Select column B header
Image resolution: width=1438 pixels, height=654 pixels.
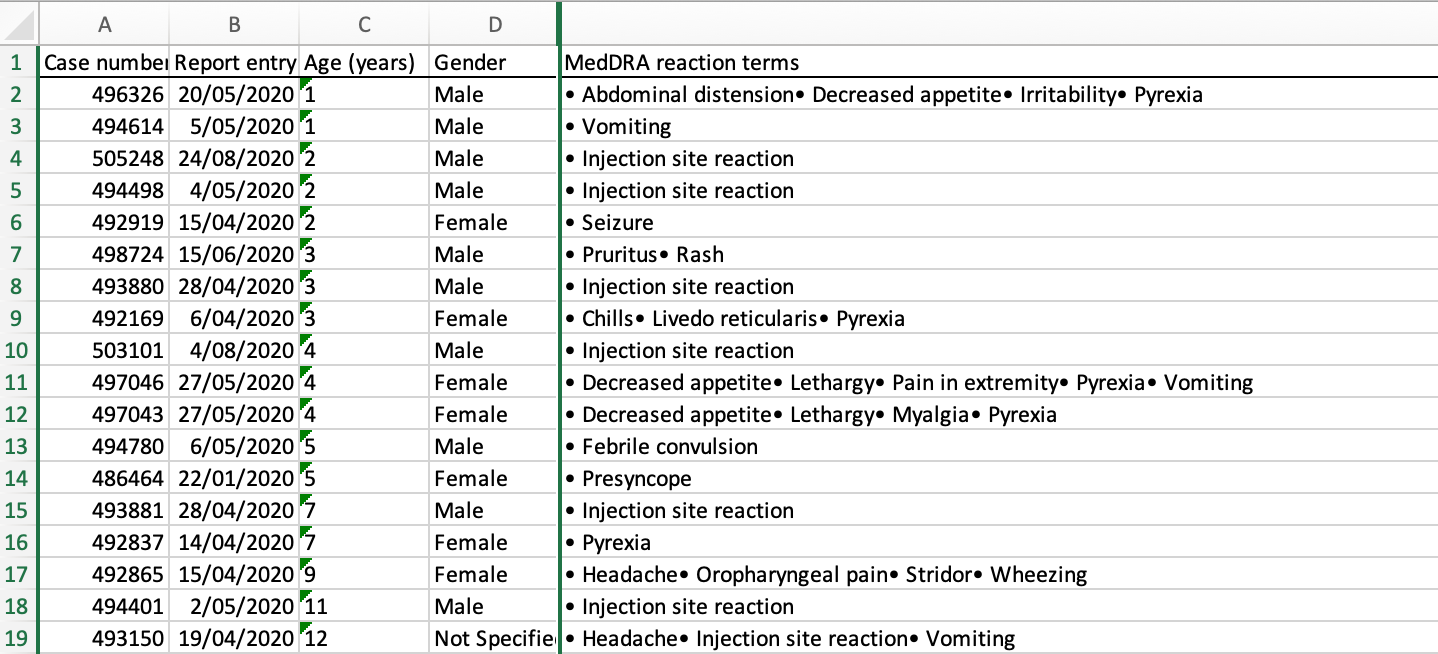tap(234, 24)
